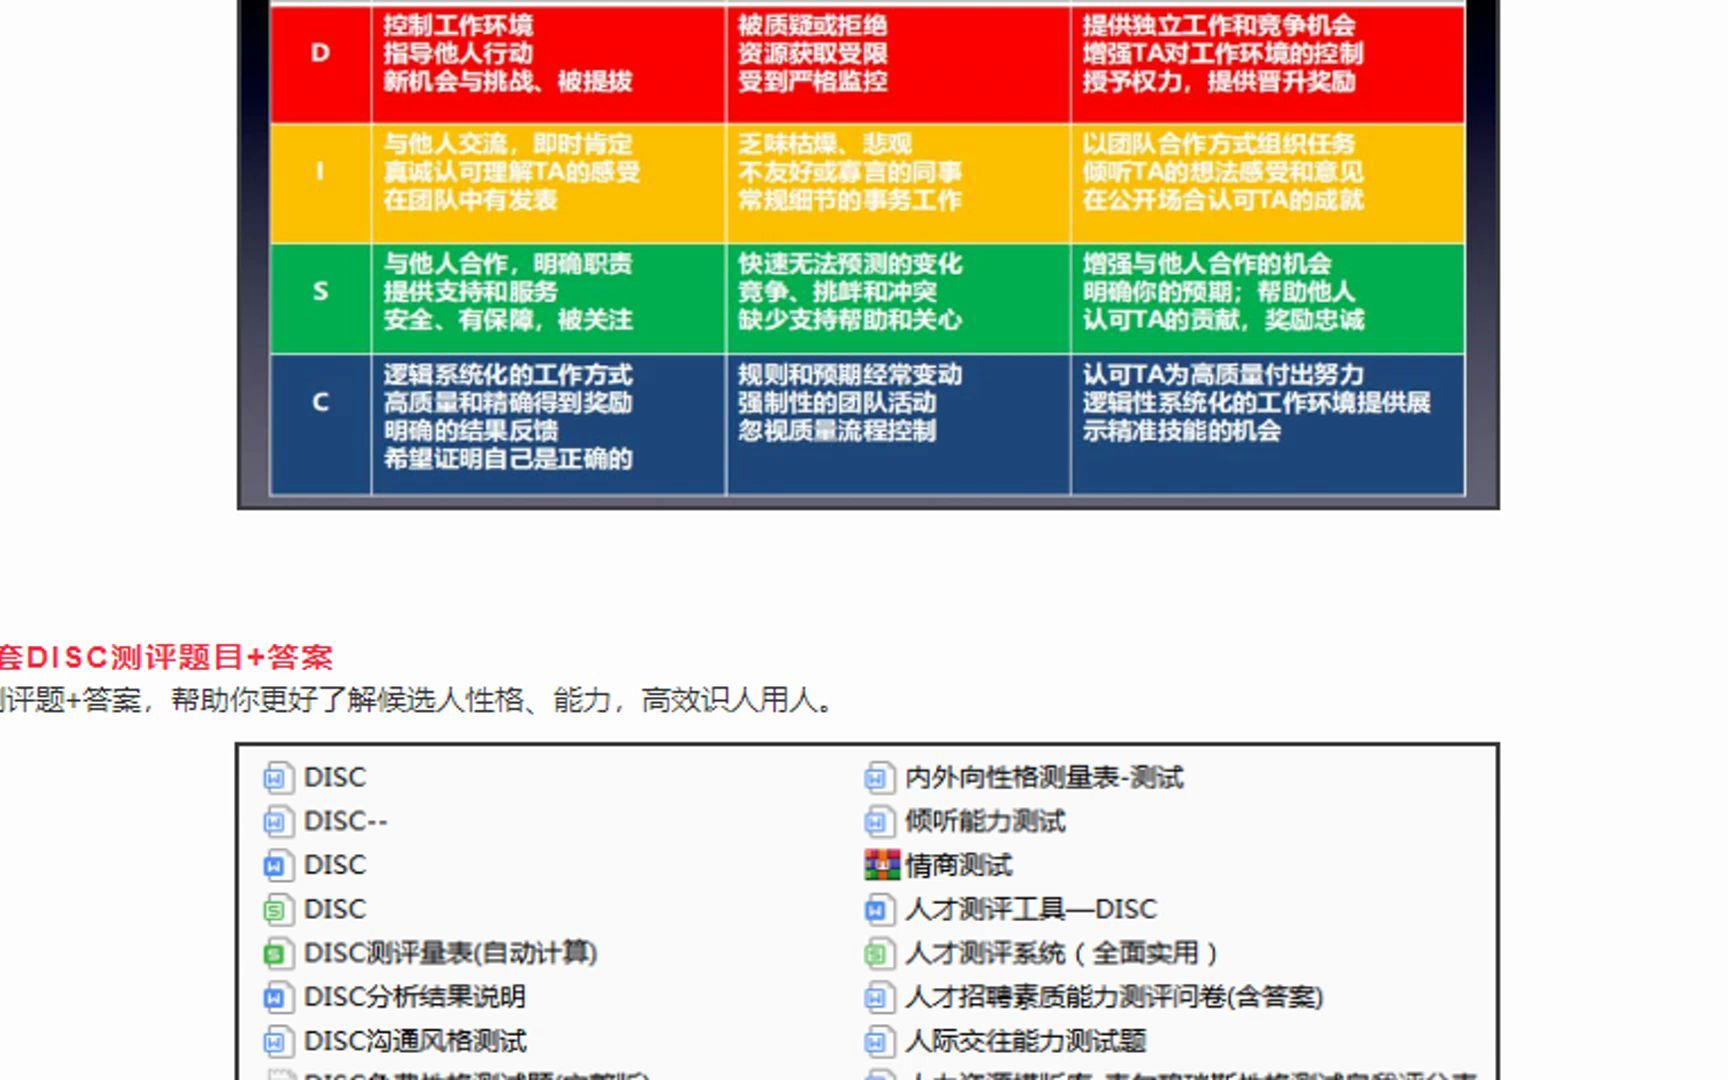The image size is (1728, 1080).
Task: Click the document icon of DISC沟通风格测试
Action: click(278, 1042)
